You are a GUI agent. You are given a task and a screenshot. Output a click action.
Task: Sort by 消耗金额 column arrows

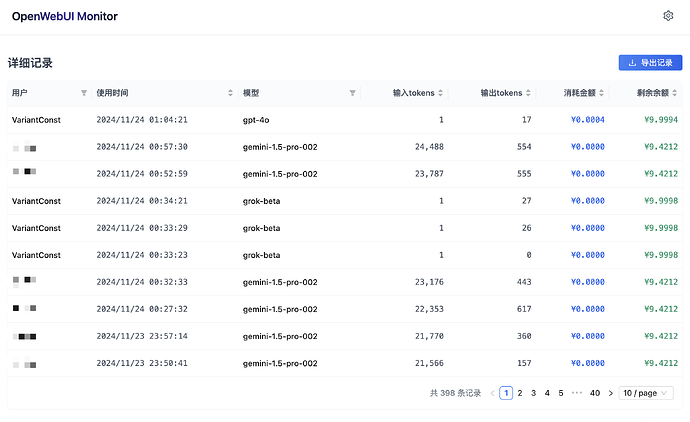pos(601,93)
